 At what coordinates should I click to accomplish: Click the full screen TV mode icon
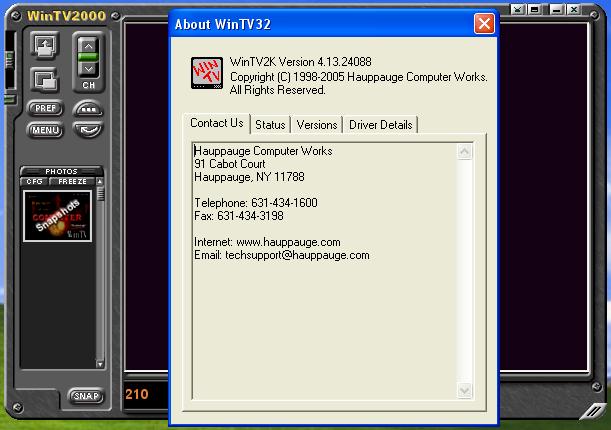45,46
